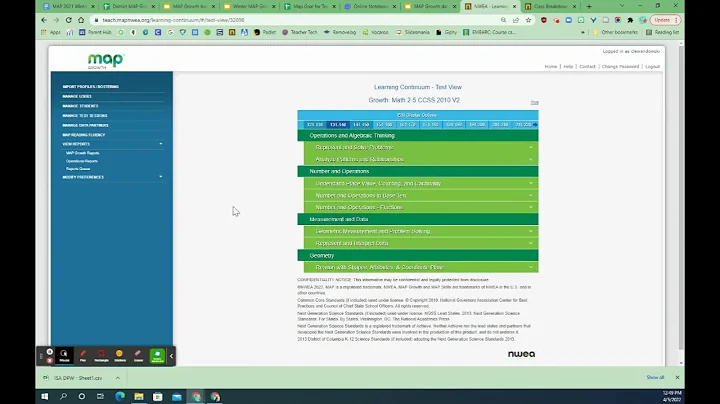The image size is (720, 404).
Task: Open the Apps bookmarks shortcut
Action: [x=51, y=32]
